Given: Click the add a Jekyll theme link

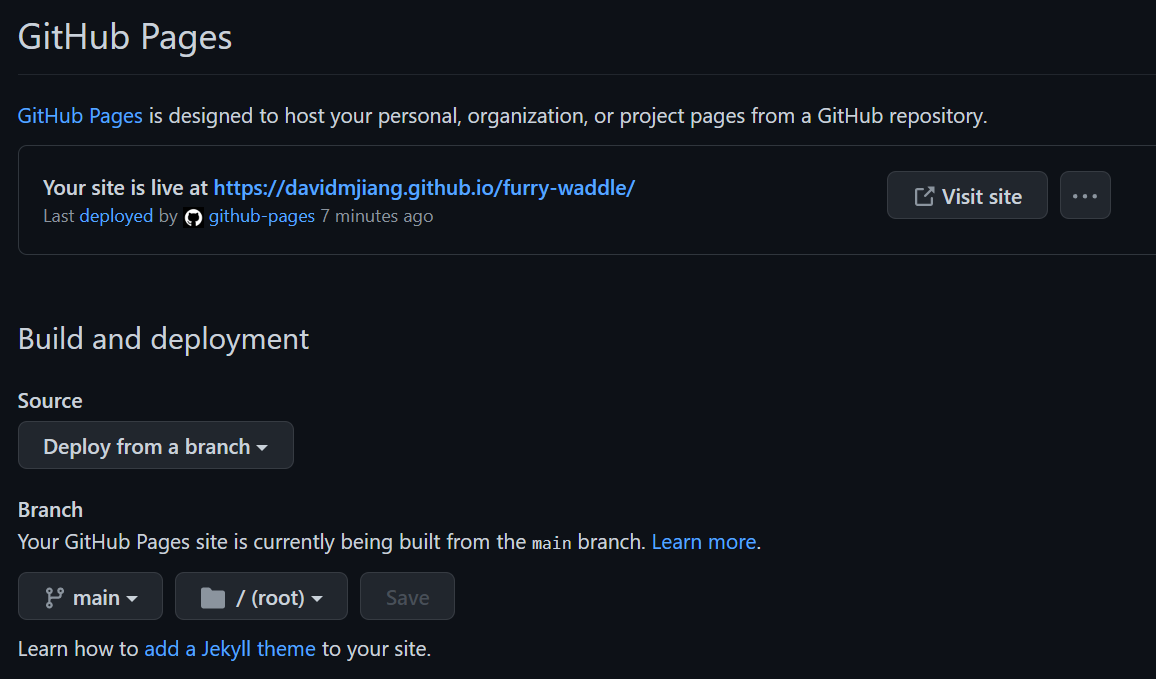Looking at the screenshot, I should pos(230,649).
